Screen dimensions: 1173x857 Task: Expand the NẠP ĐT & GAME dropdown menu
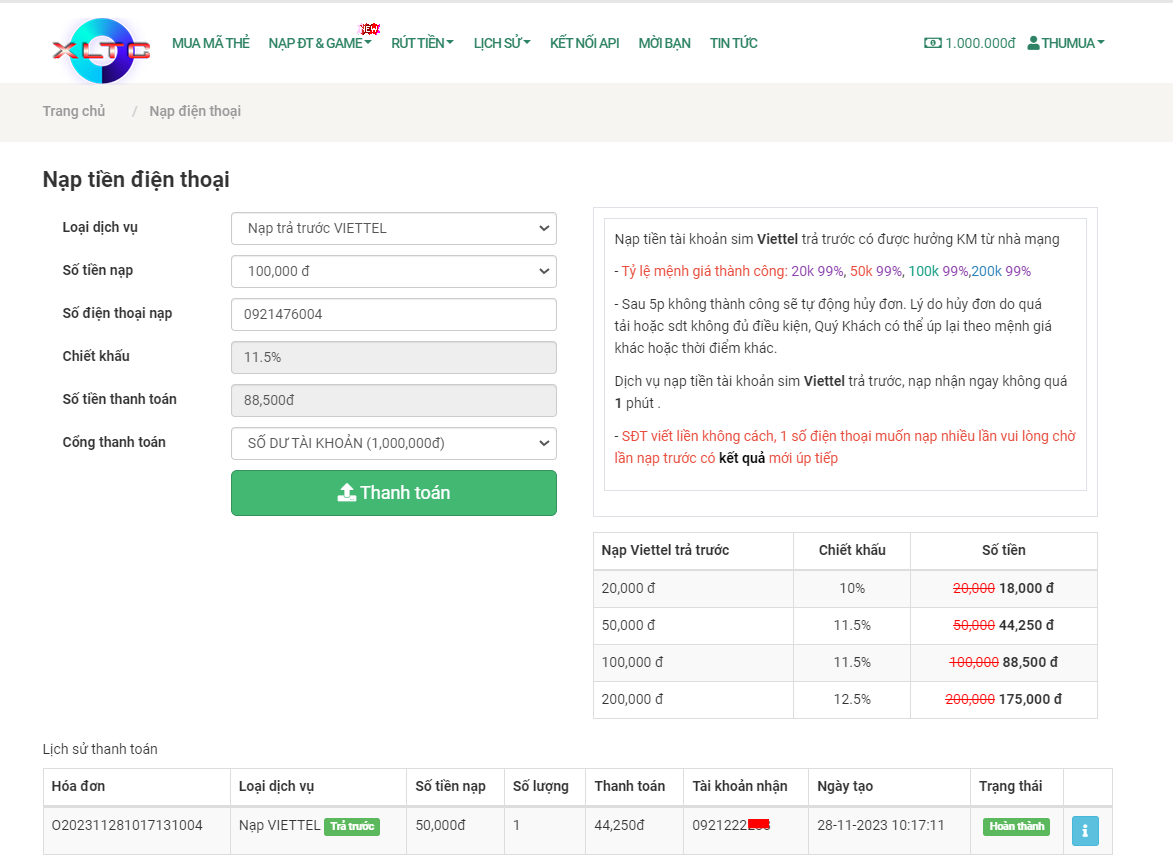(x=320, y=43)
